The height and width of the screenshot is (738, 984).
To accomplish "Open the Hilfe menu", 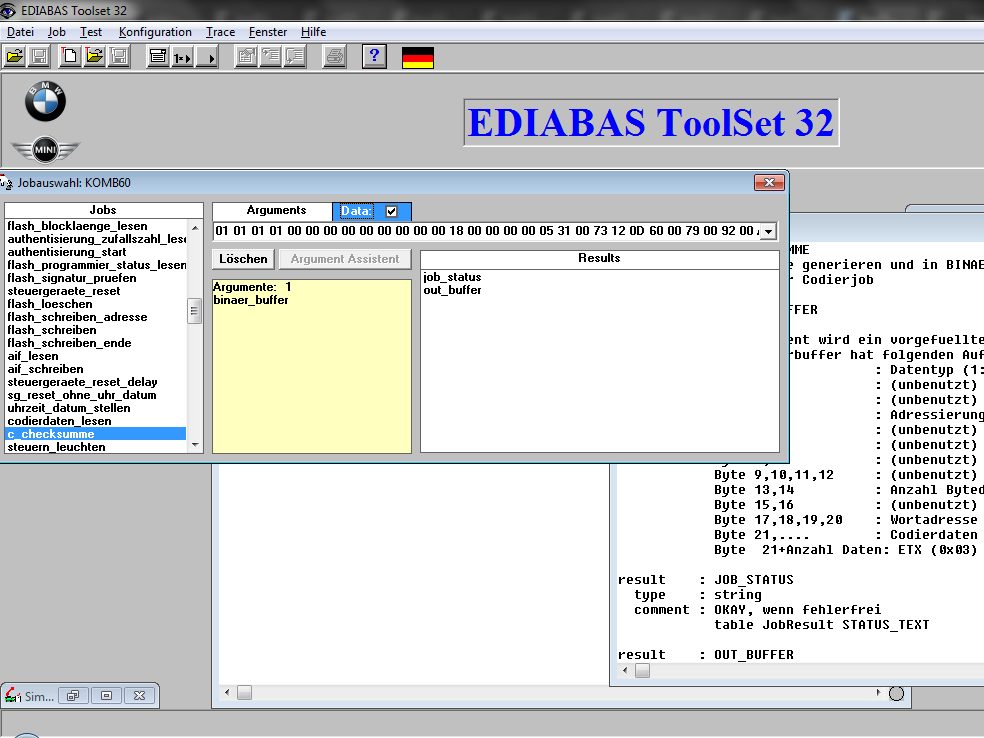I will [x=313, y=32].
